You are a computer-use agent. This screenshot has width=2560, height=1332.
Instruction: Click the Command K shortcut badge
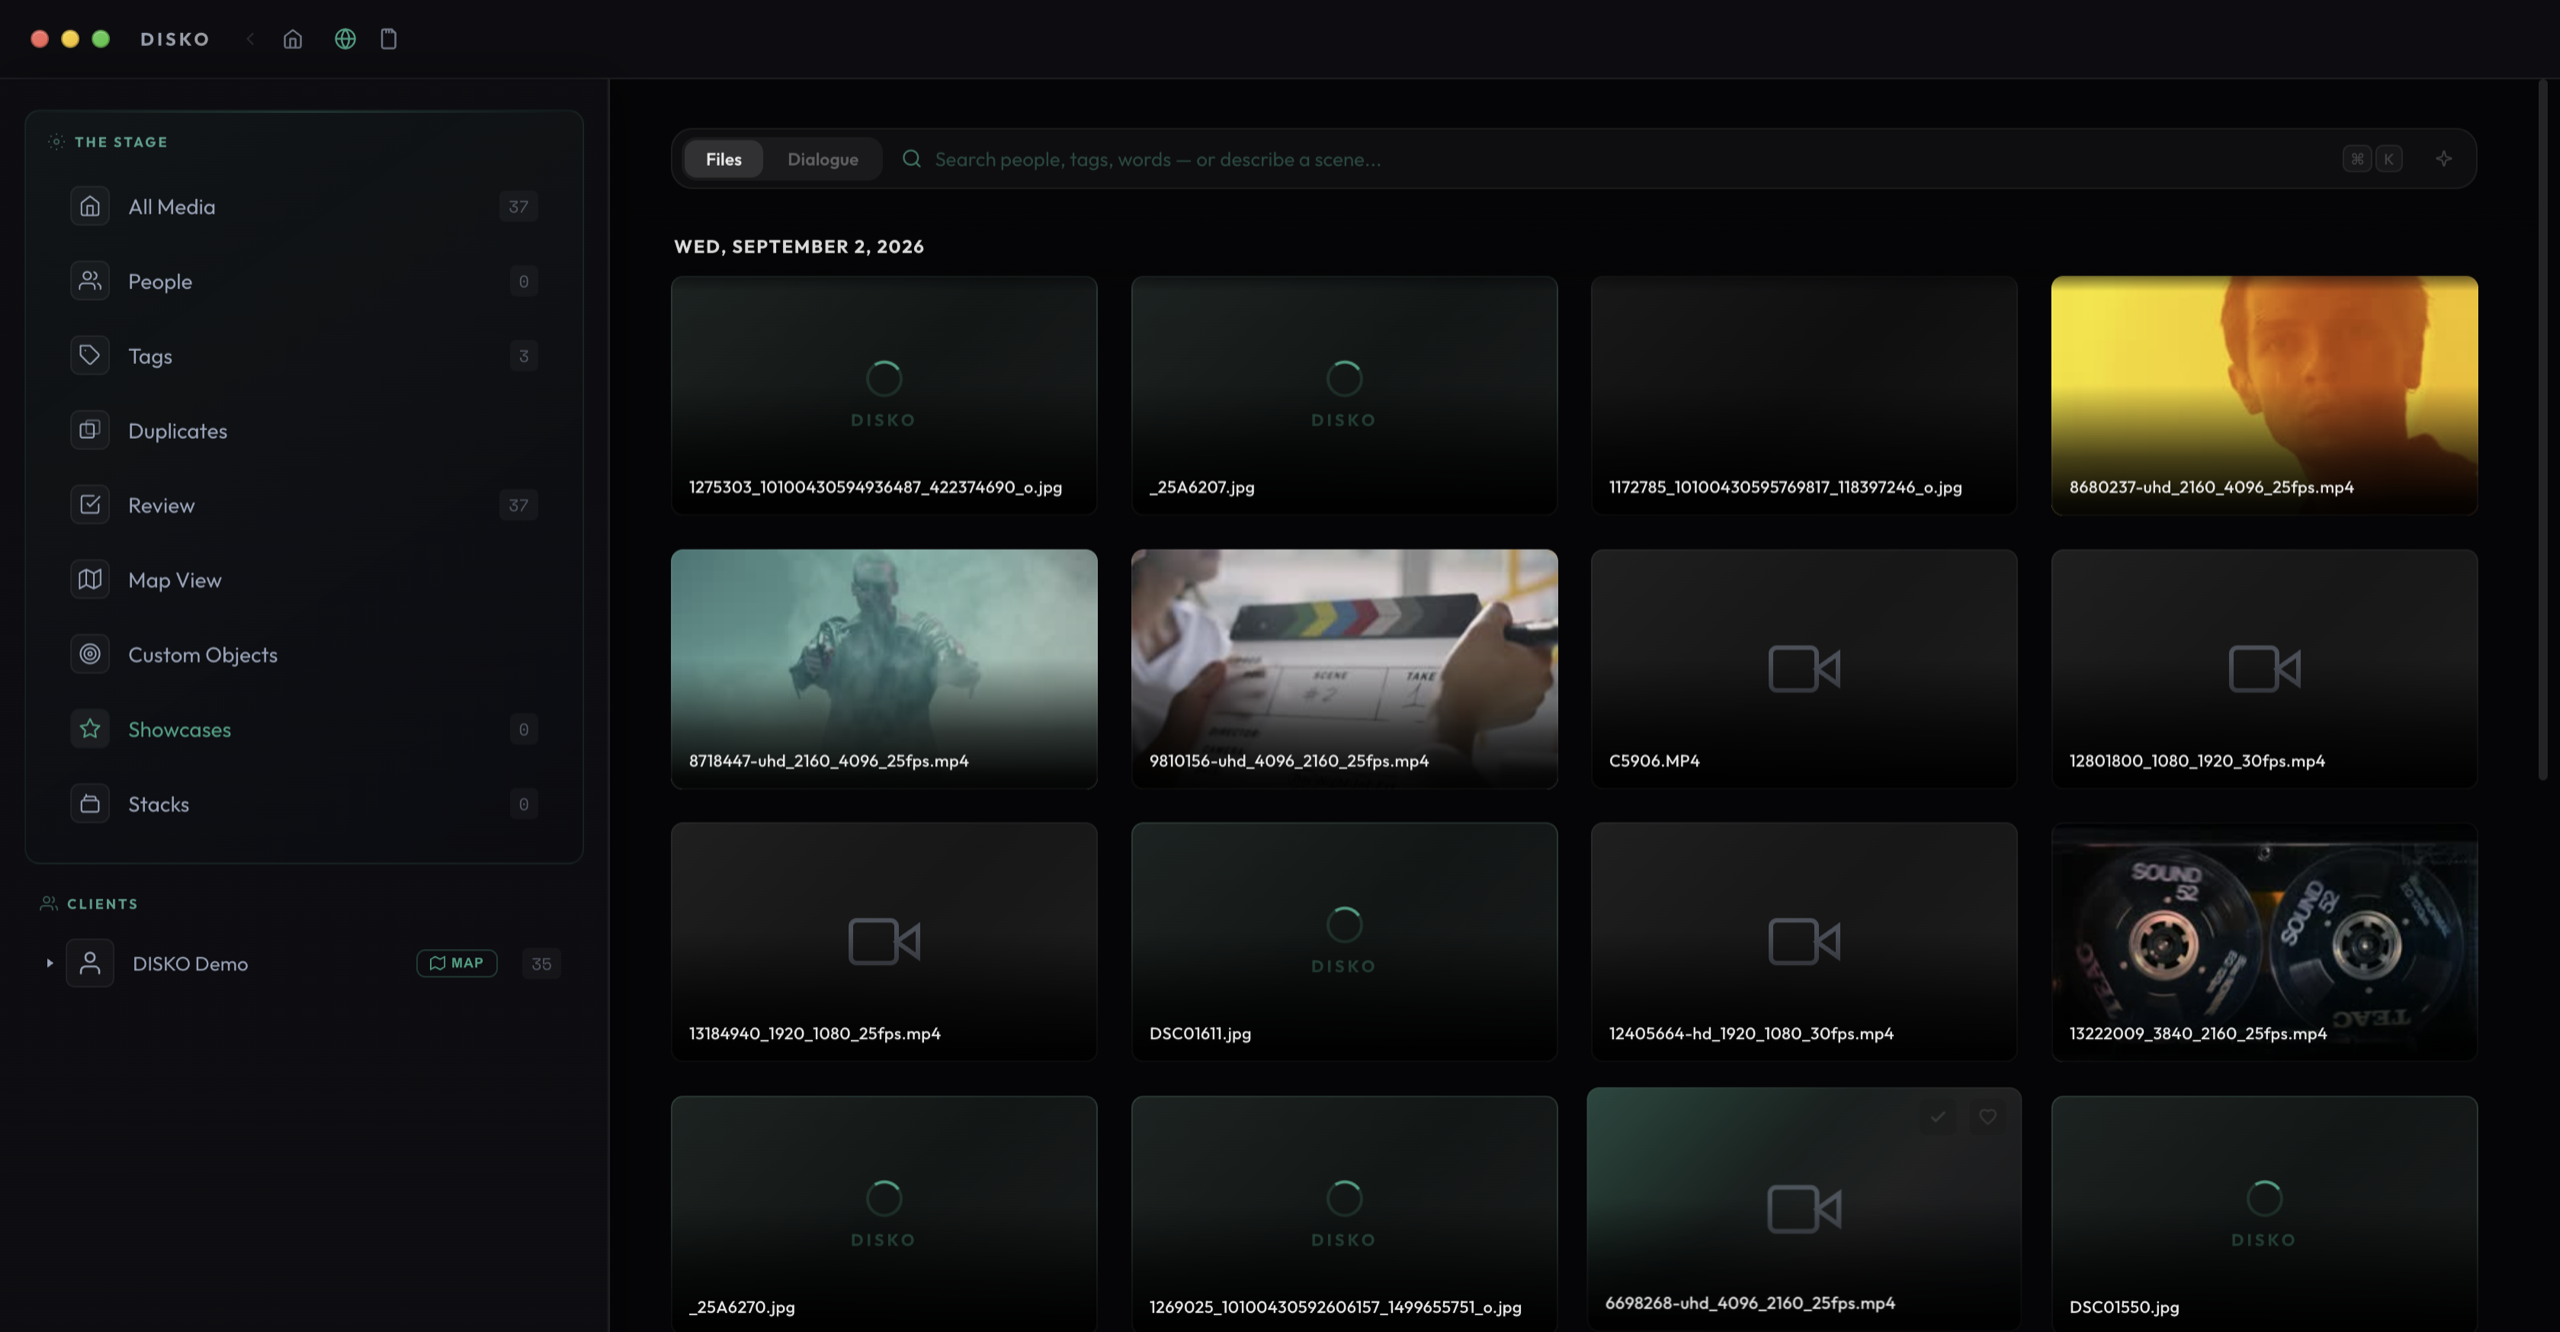point(2372,159)
